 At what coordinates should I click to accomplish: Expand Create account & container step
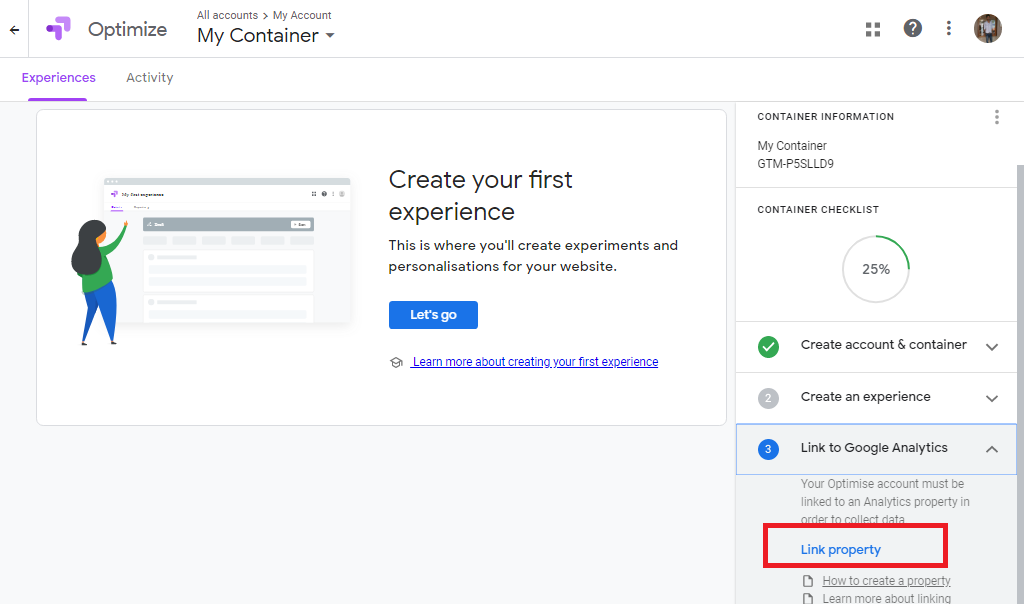coord(991,347)
